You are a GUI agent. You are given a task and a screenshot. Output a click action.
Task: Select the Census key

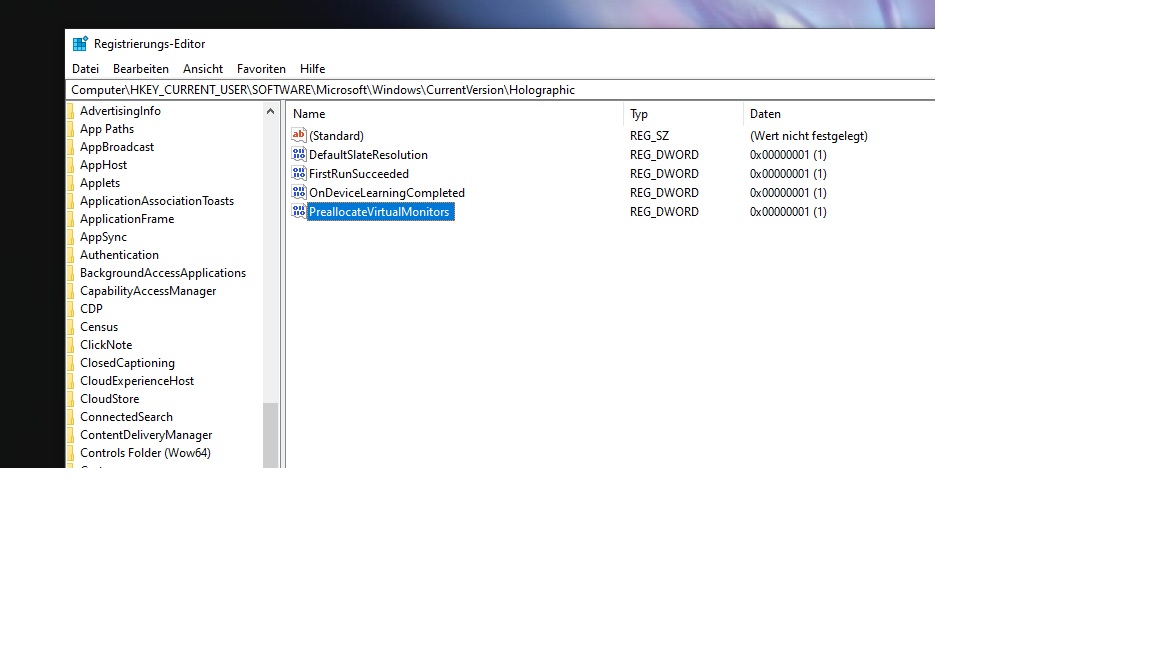pyautogui.click(x=98, y=327)
